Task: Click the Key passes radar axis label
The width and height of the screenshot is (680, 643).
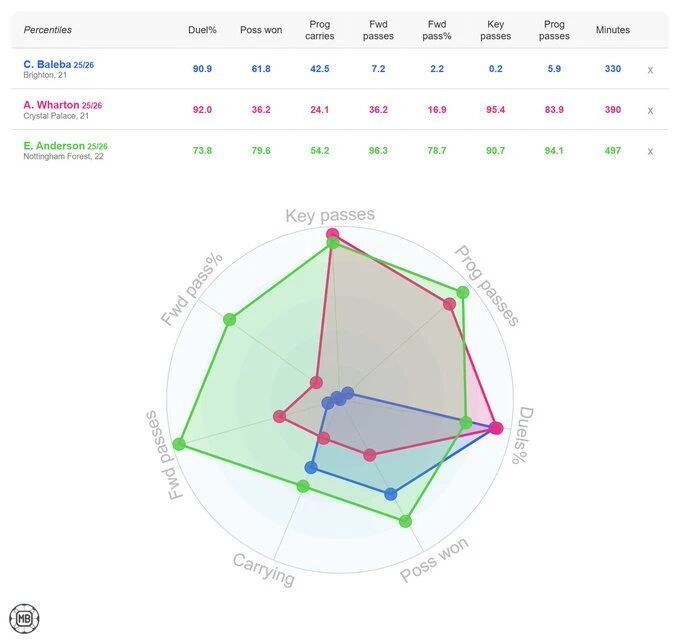Action: (330, 215)
